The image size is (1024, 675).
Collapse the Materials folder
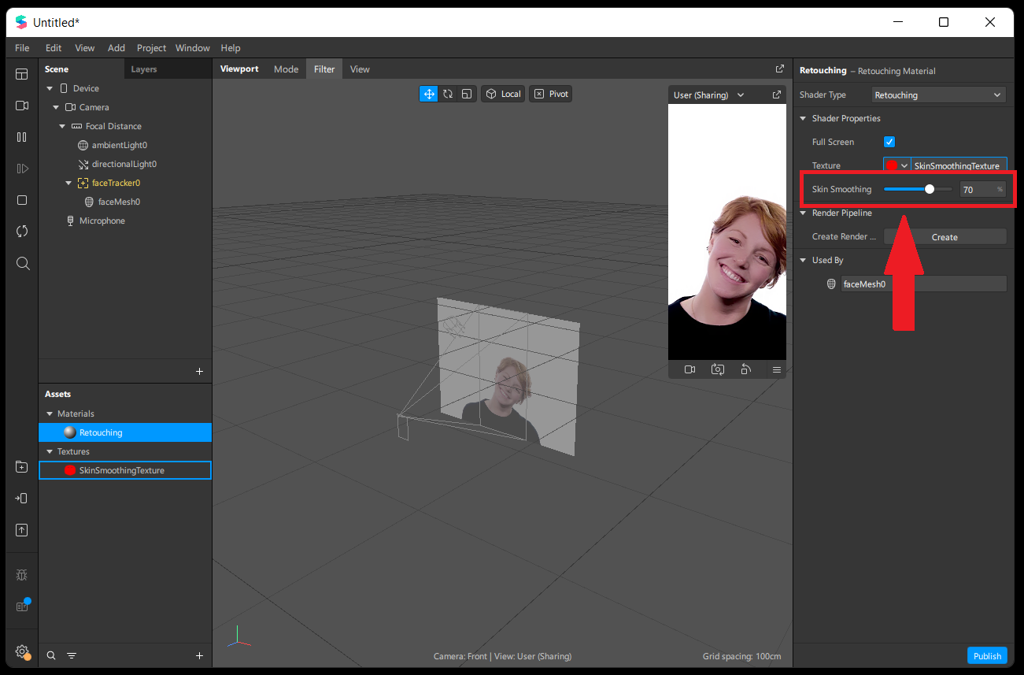[50, 413]
